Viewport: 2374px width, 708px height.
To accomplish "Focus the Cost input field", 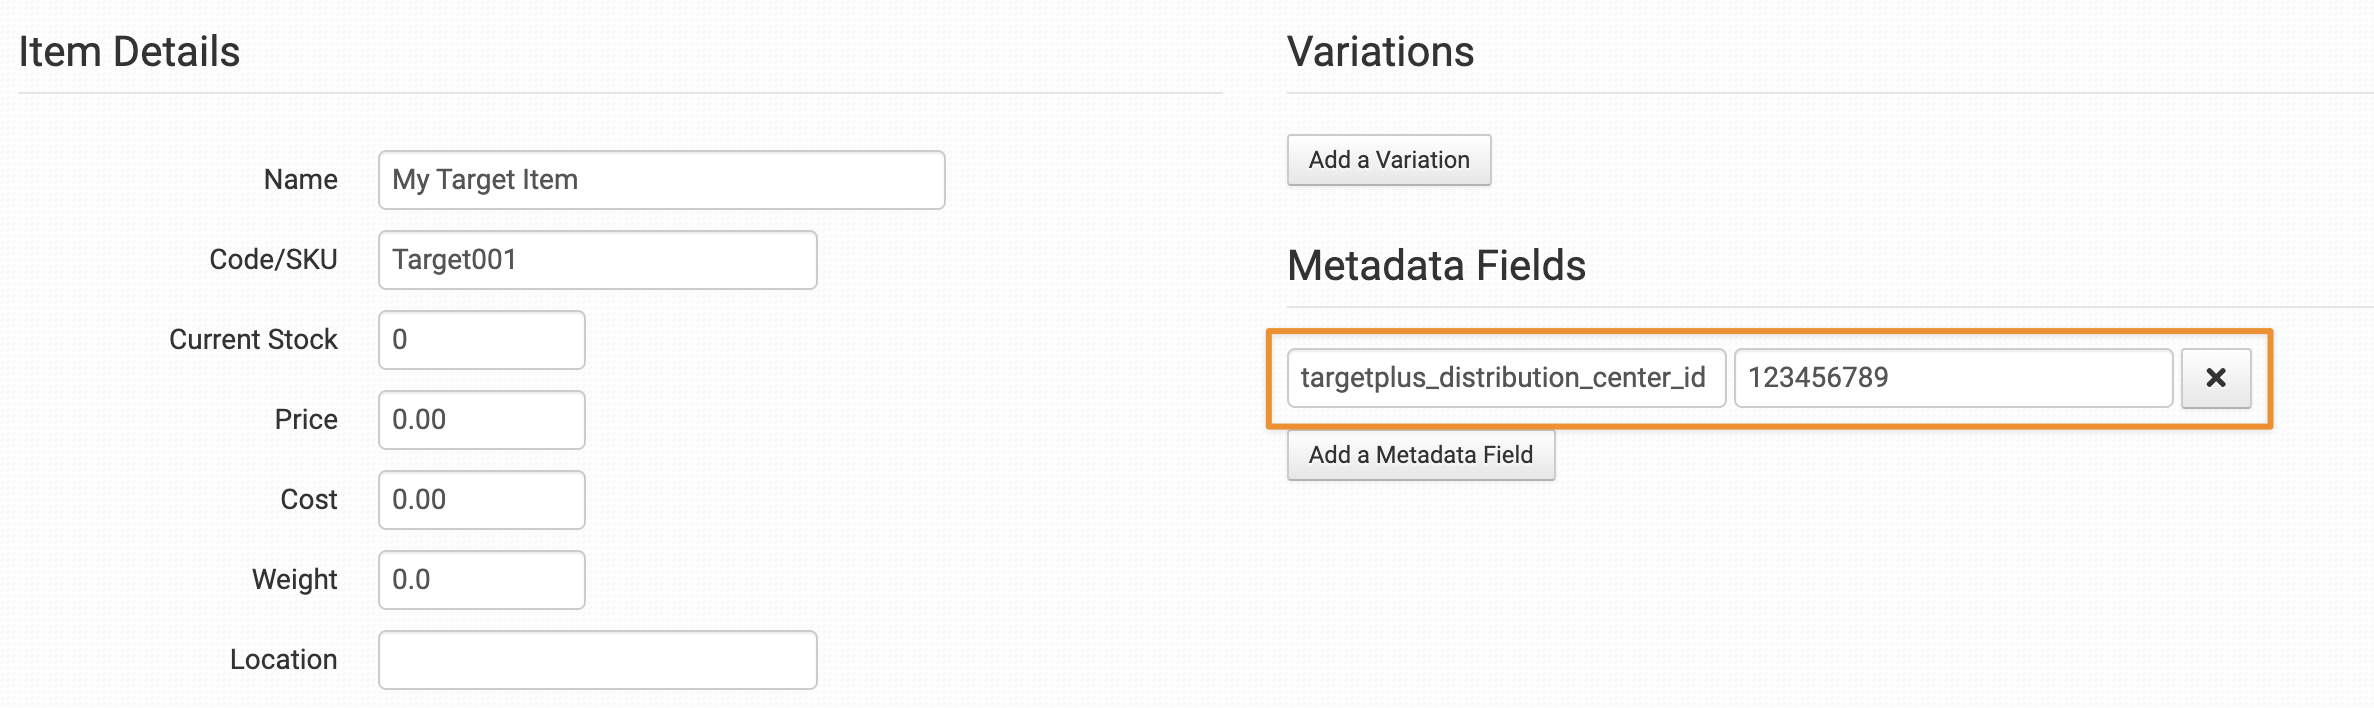I will tap(481, 500).
